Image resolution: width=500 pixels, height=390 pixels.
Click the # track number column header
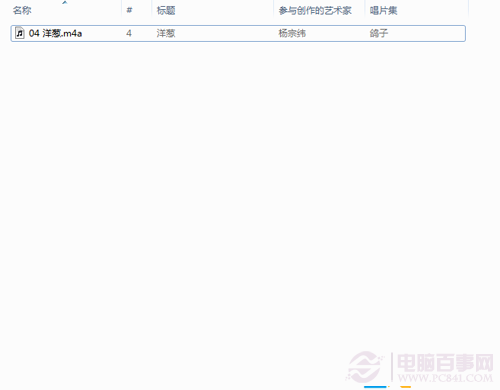point(129,10)
